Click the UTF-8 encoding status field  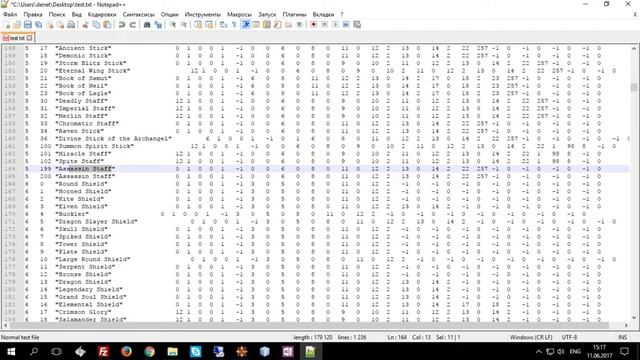coord(569,338)
